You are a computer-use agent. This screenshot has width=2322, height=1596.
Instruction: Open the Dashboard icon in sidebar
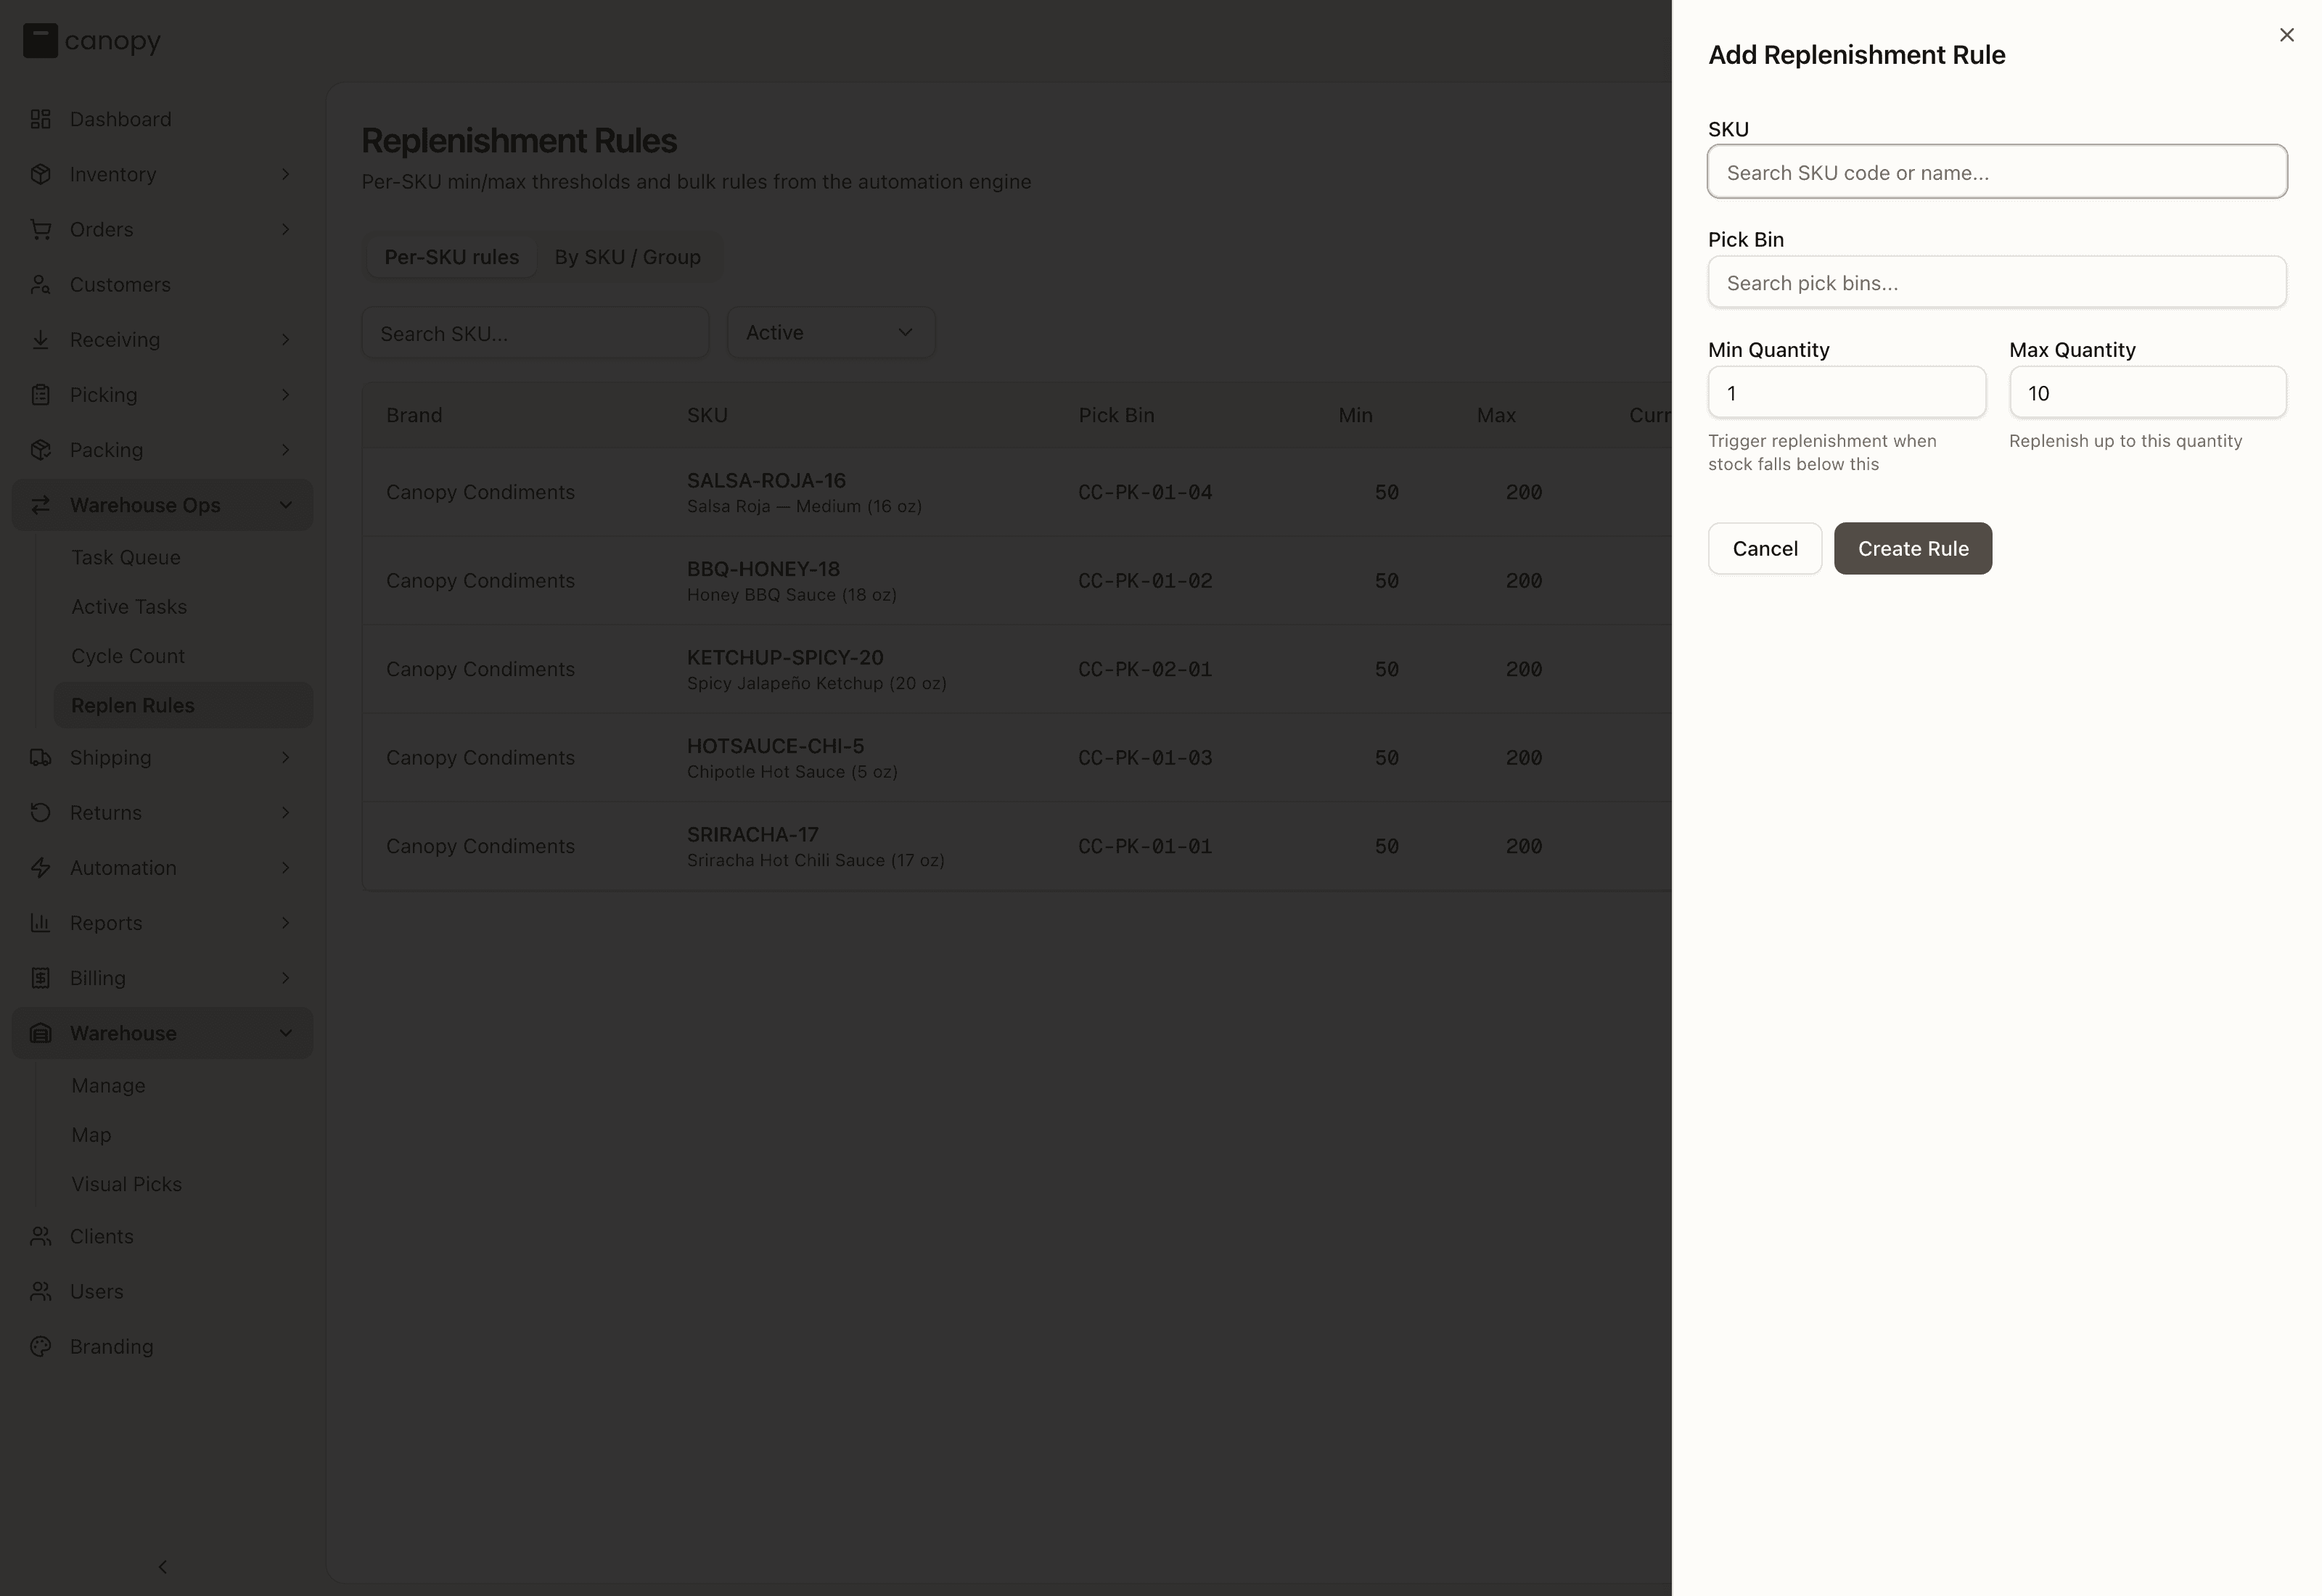[x=40, y=119]
